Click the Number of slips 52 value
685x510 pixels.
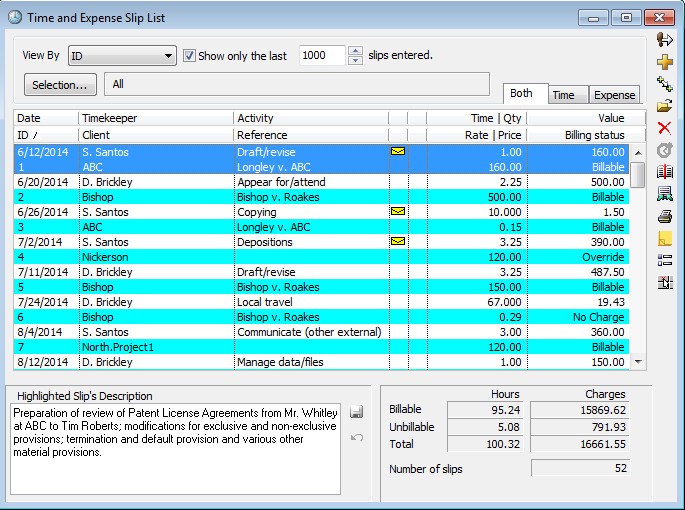[x=580, y=468]
